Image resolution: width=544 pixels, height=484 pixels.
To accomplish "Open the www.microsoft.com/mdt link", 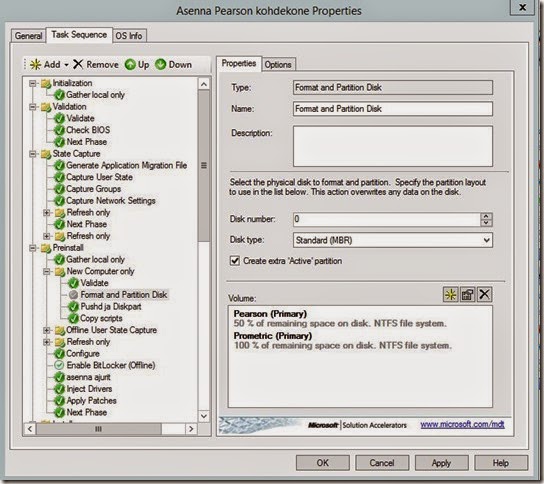I will pos(462,424).
